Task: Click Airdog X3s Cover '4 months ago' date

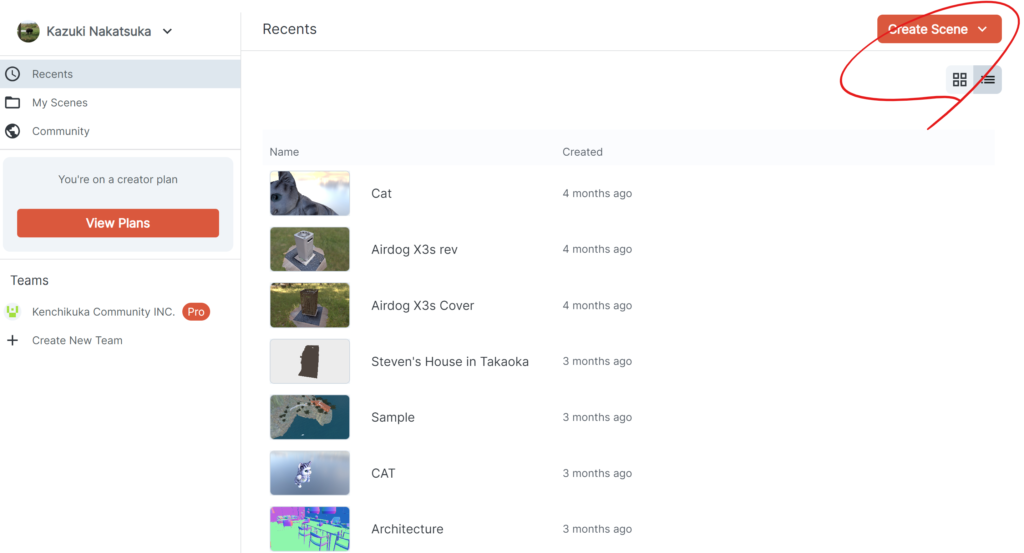Action: pyautogui.click(x=597, y=306)
